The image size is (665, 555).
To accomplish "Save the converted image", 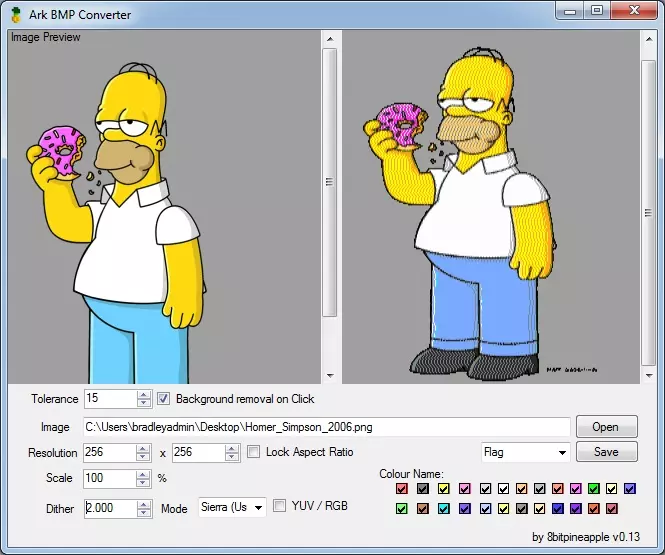I will pos(606,452).
